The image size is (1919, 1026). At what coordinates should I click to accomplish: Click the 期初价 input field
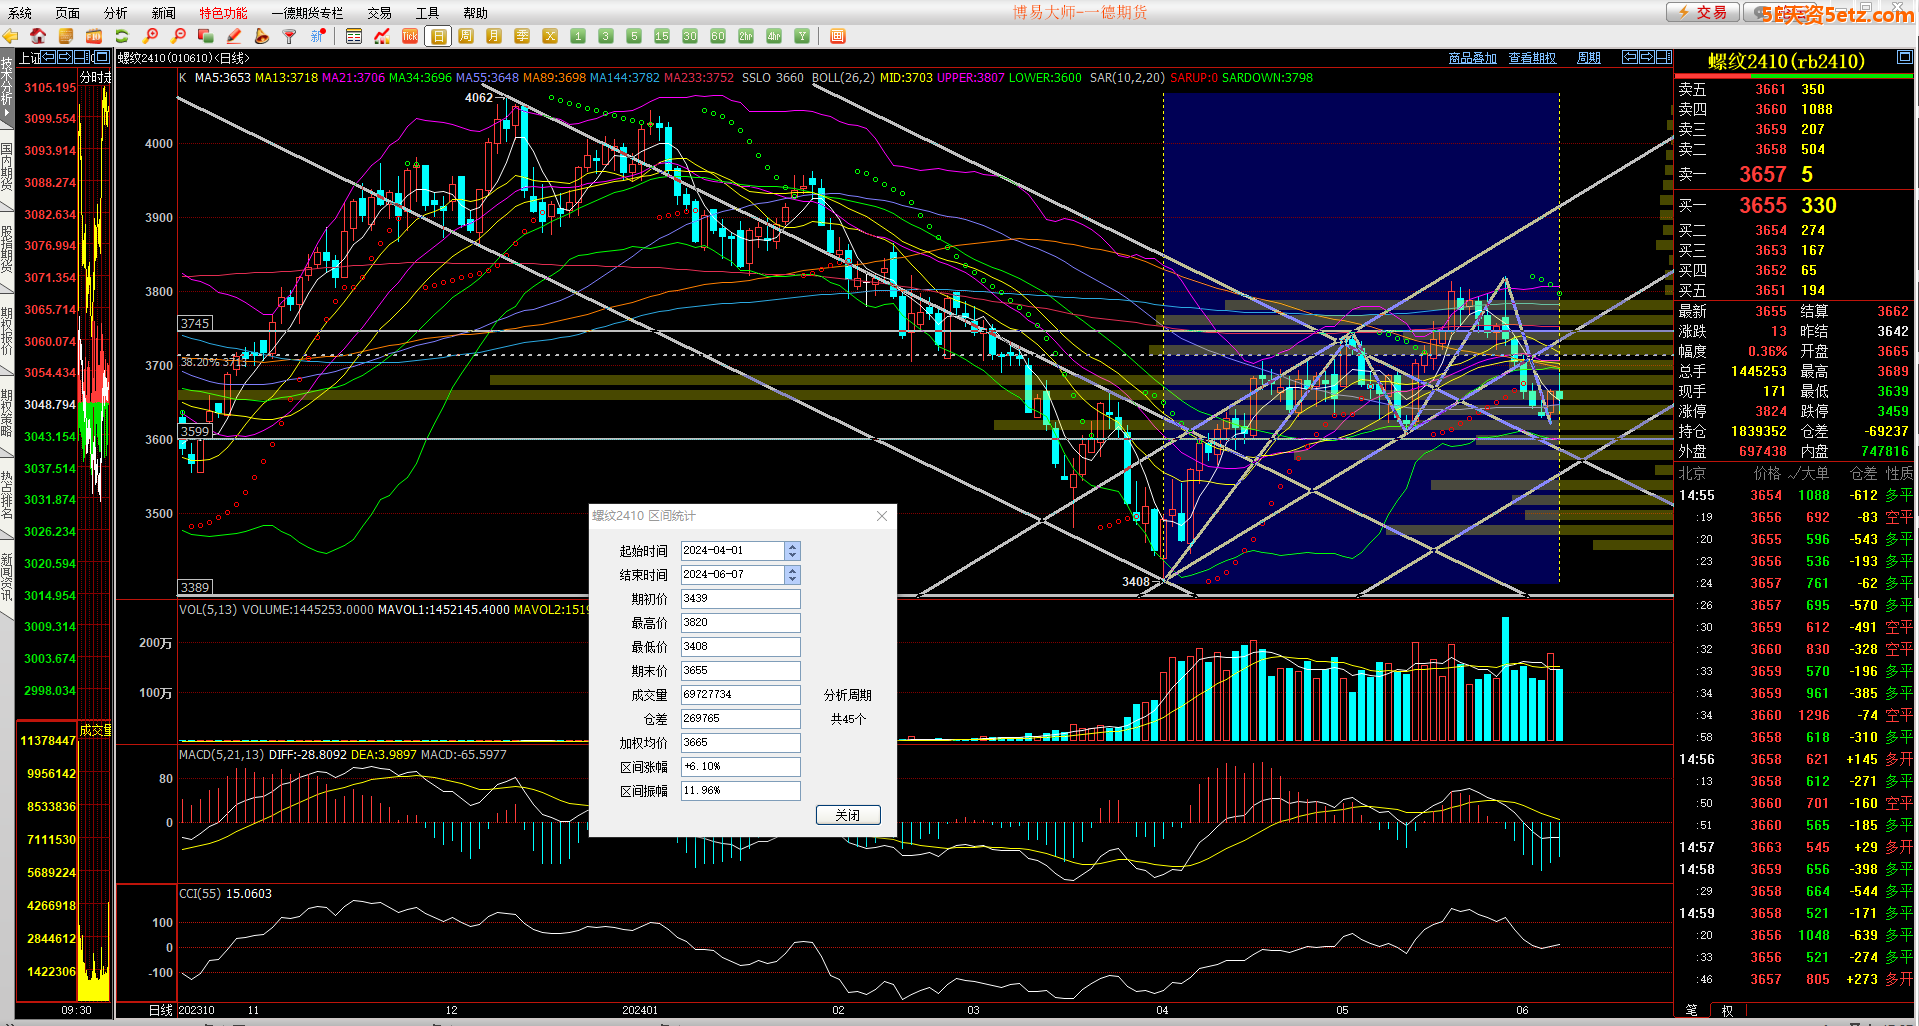click(x=740, y=599)
